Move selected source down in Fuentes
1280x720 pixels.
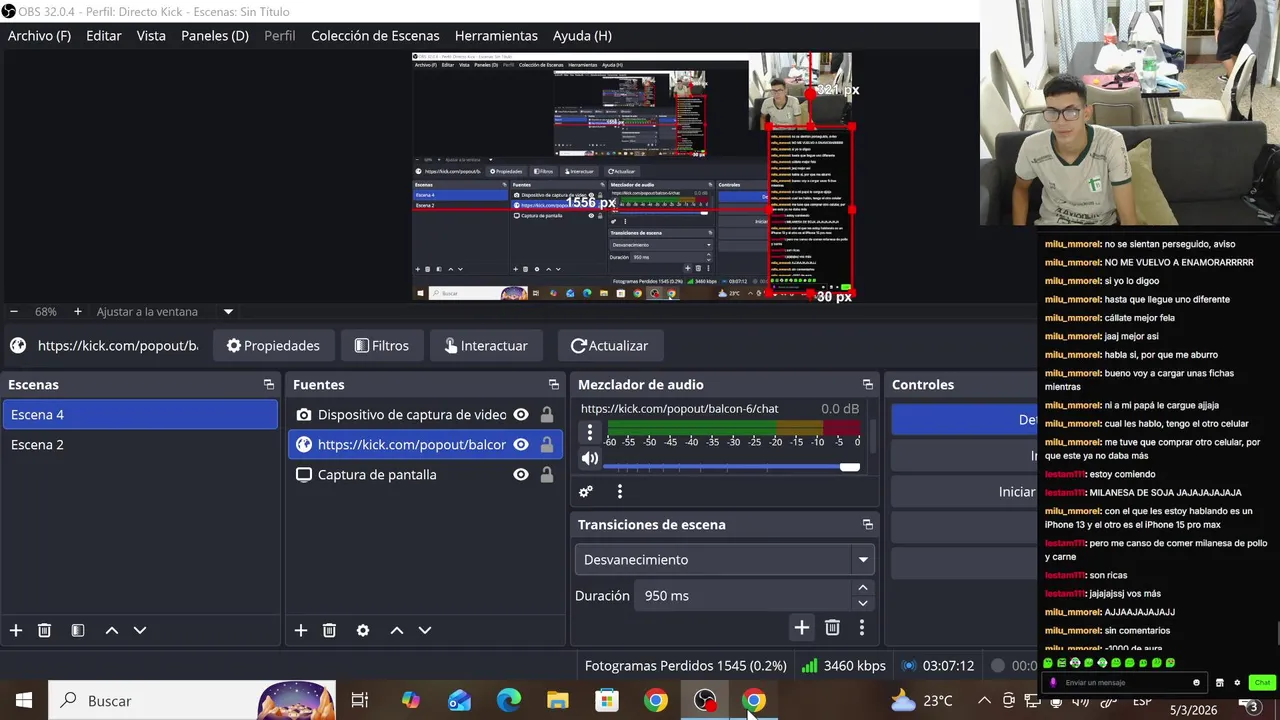425,630
